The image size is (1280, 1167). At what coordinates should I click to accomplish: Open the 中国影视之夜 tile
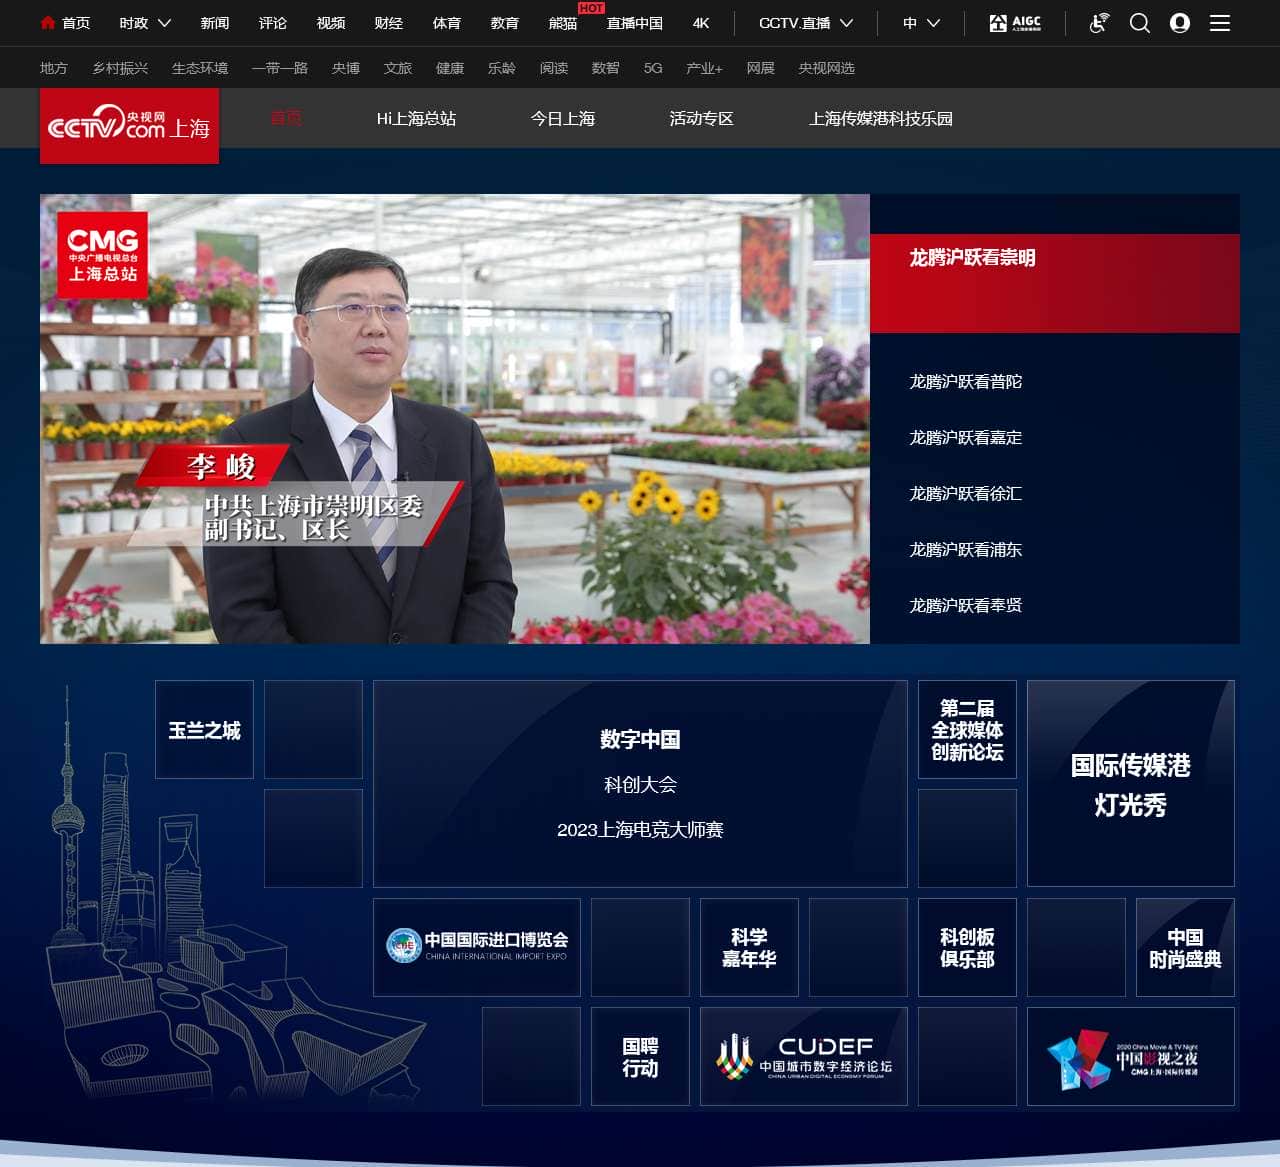[1131, 1056]
